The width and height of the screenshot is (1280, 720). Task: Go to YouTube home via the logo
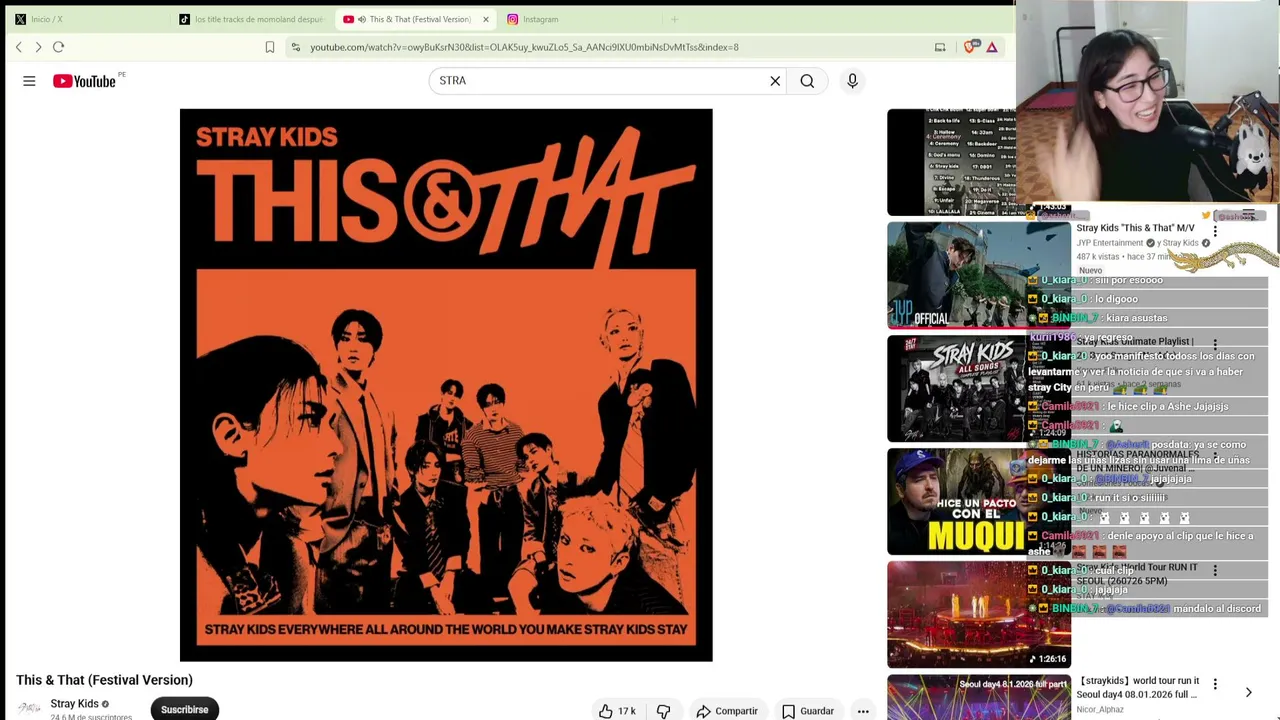click(x=85, y=81)
